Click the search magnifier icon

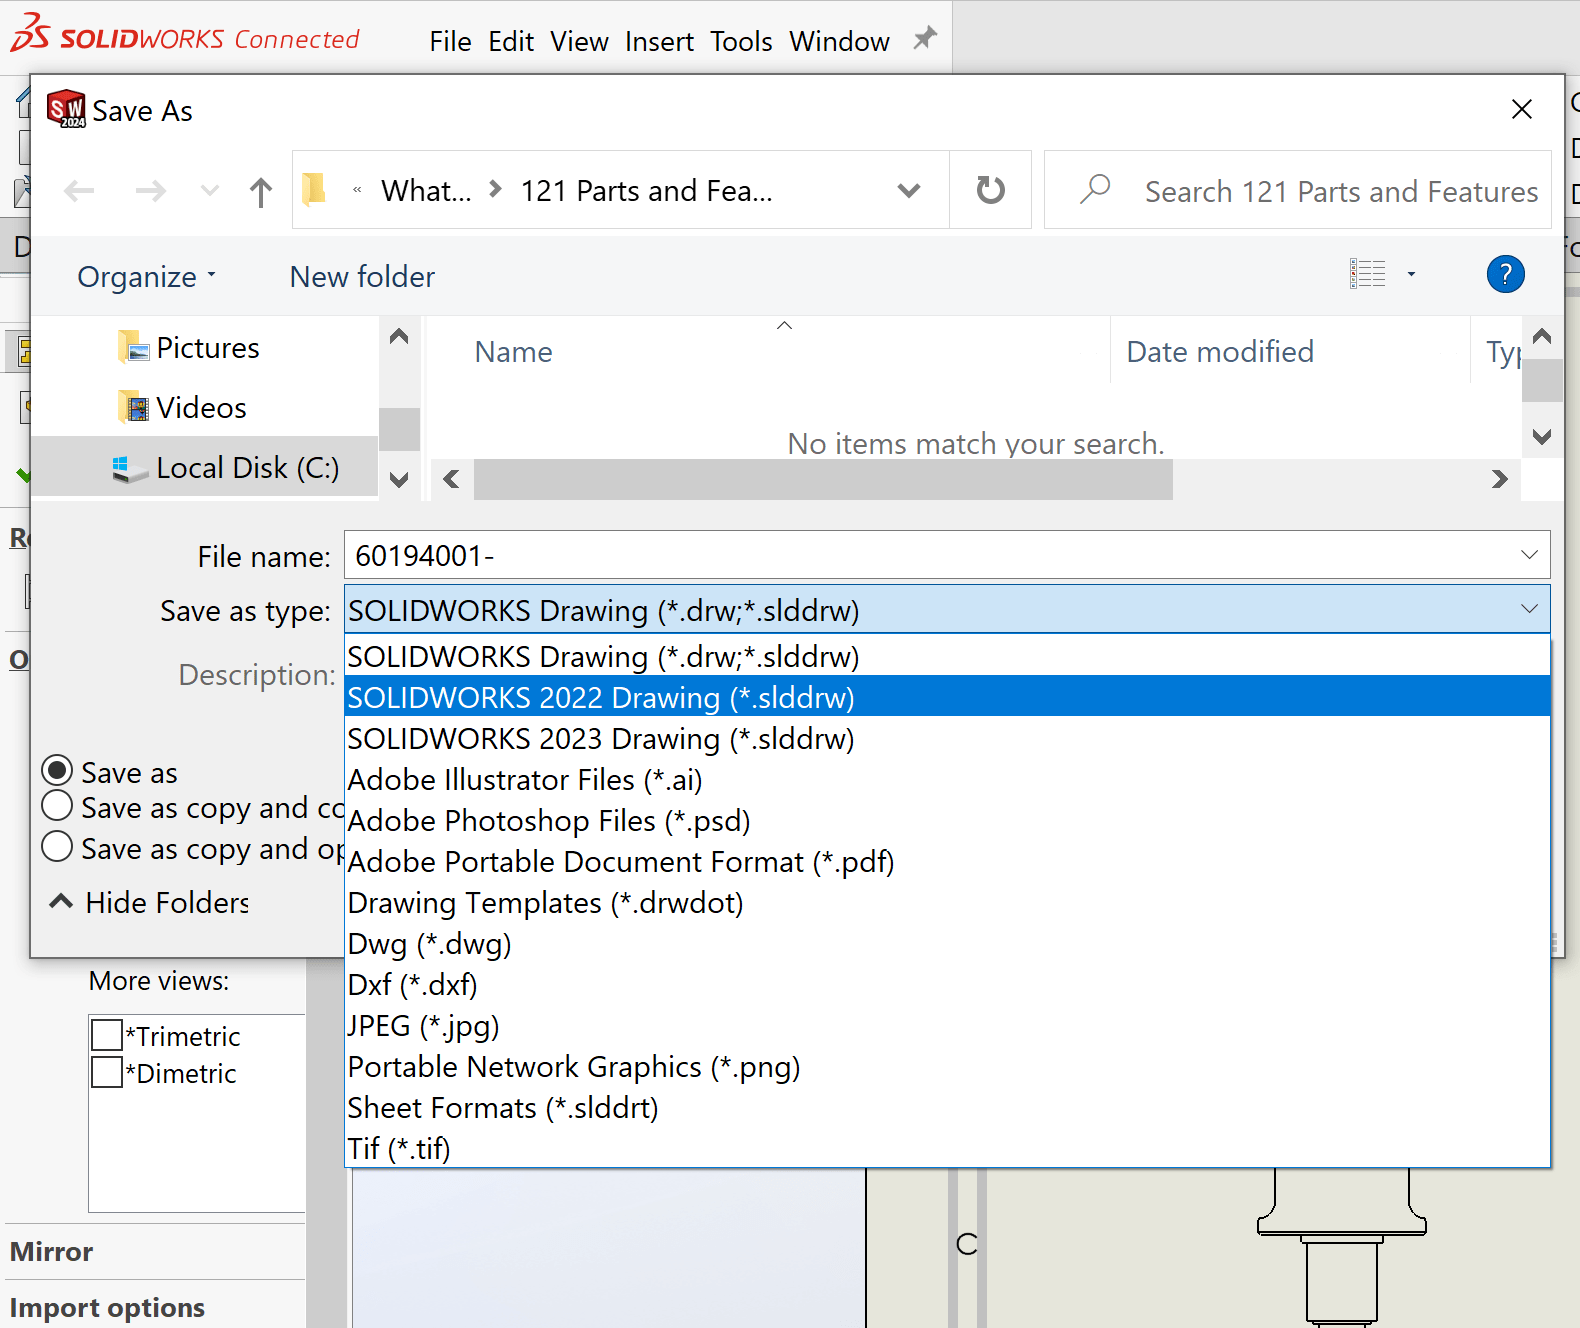(1095, 189)
